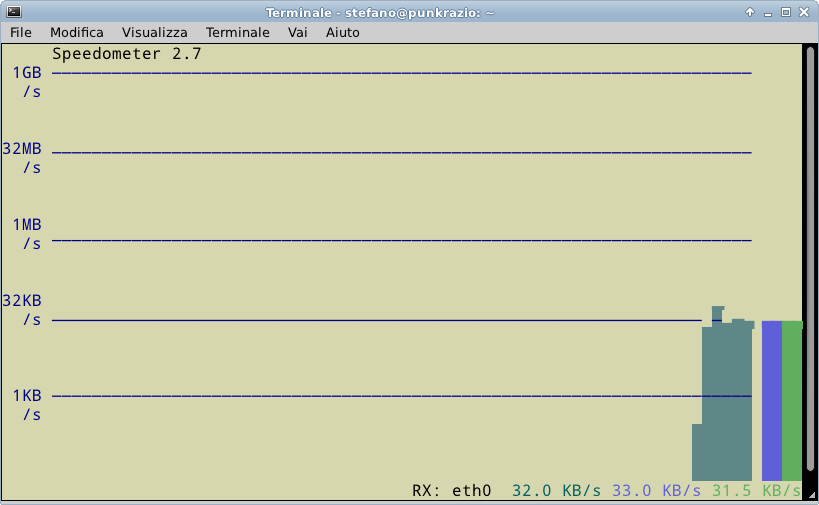Open the Vai menu

click(x=298, y=32)
